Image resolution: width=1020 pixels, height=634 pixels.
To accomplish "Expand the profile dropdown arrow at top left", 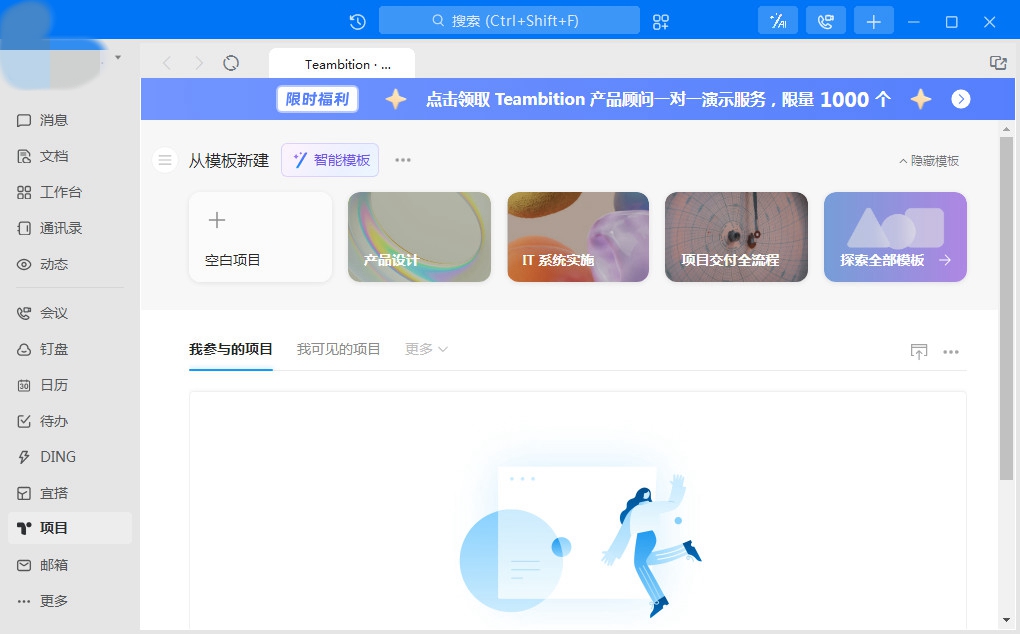I will coord(118,57).
